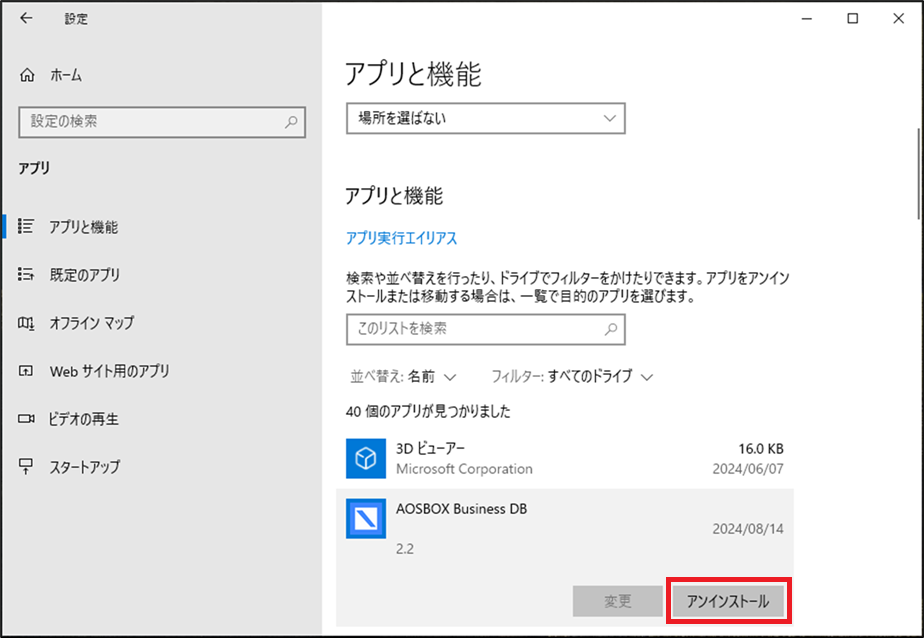Click the magnifier in the settings search box

pyautogui.click(x=291, y=122)
